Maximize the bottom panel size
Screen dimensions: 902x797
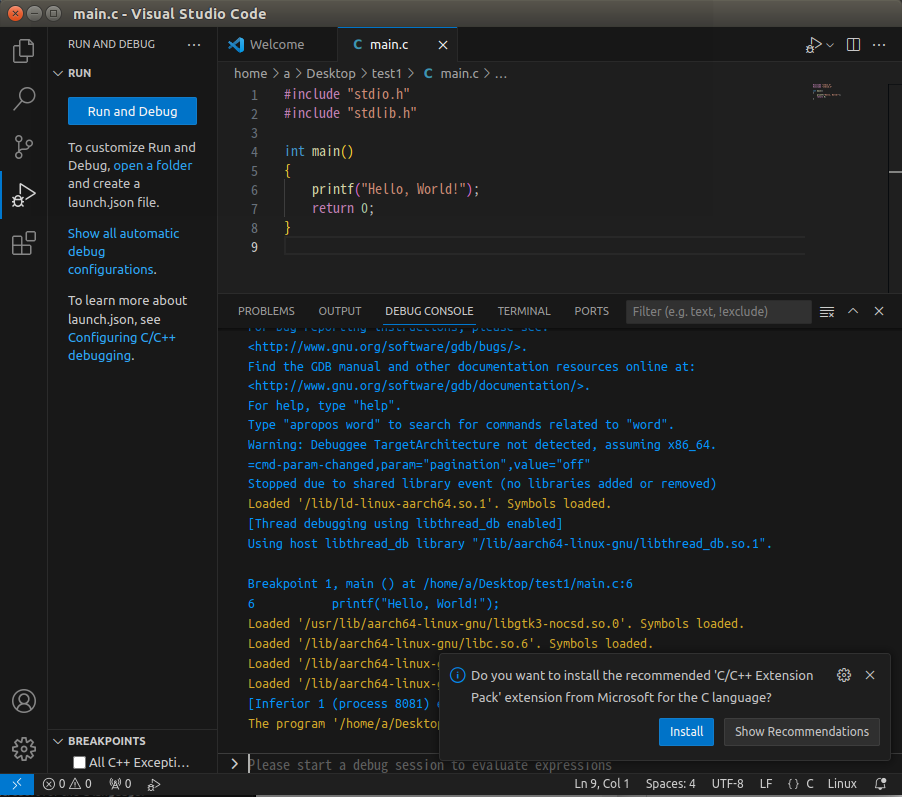point(853,311)
